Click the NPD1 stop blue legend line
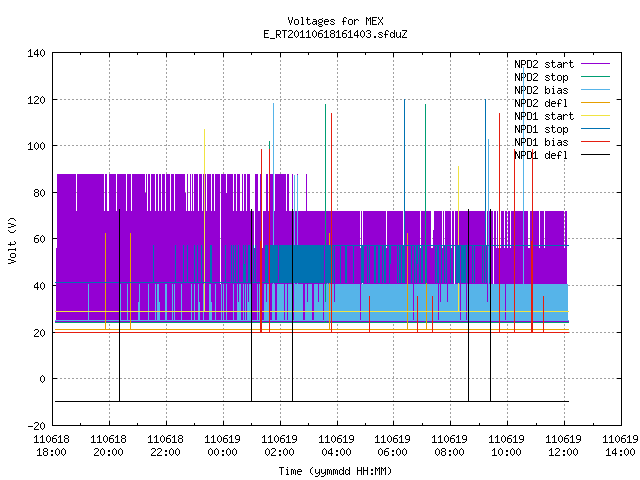This screenshot has height=480, width=640. tap(595, 129)
